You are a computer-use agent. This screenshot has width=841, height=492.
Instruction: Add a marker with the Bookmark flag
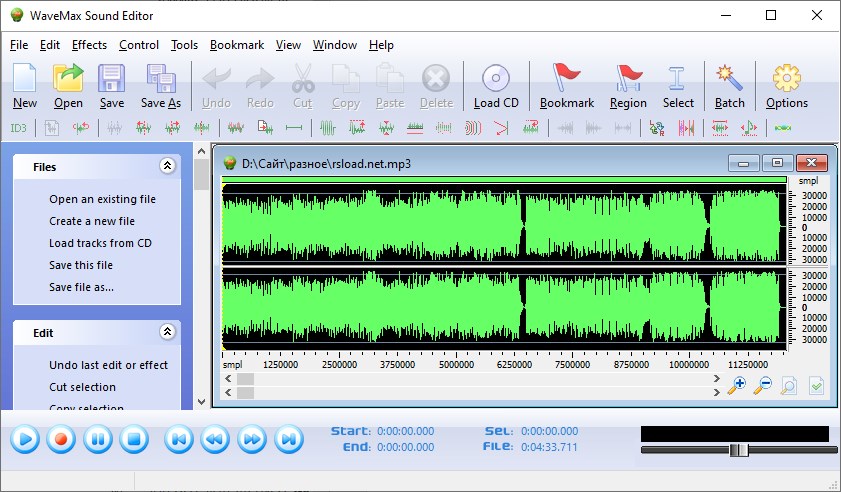click(566, 78)
